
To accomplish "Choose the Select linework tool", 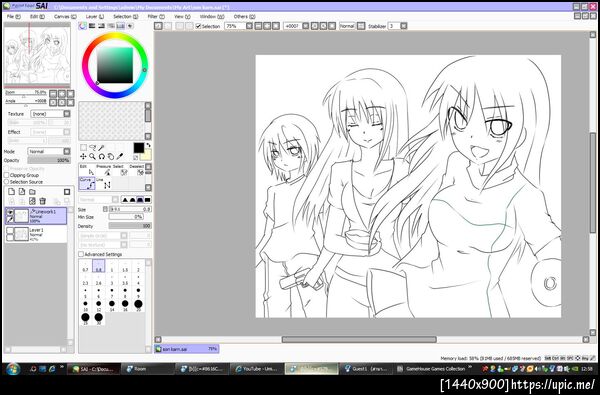I will pos(120,170).
